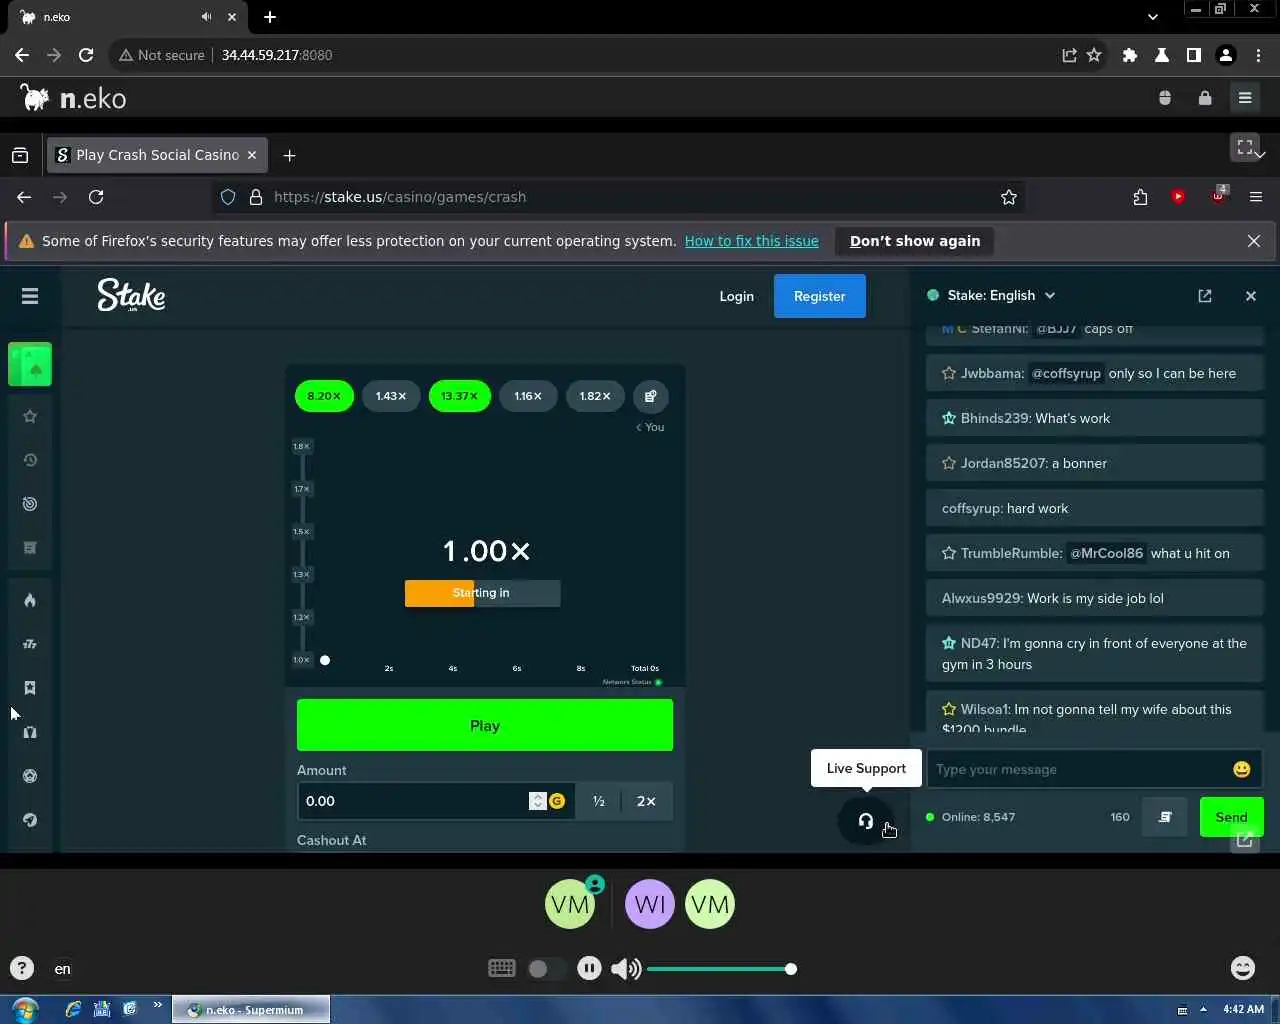This screenshot has width=1280, height=1024.
Task: Open Firefox extensions puzzle icon
Action: click(x=1140, y=197)
